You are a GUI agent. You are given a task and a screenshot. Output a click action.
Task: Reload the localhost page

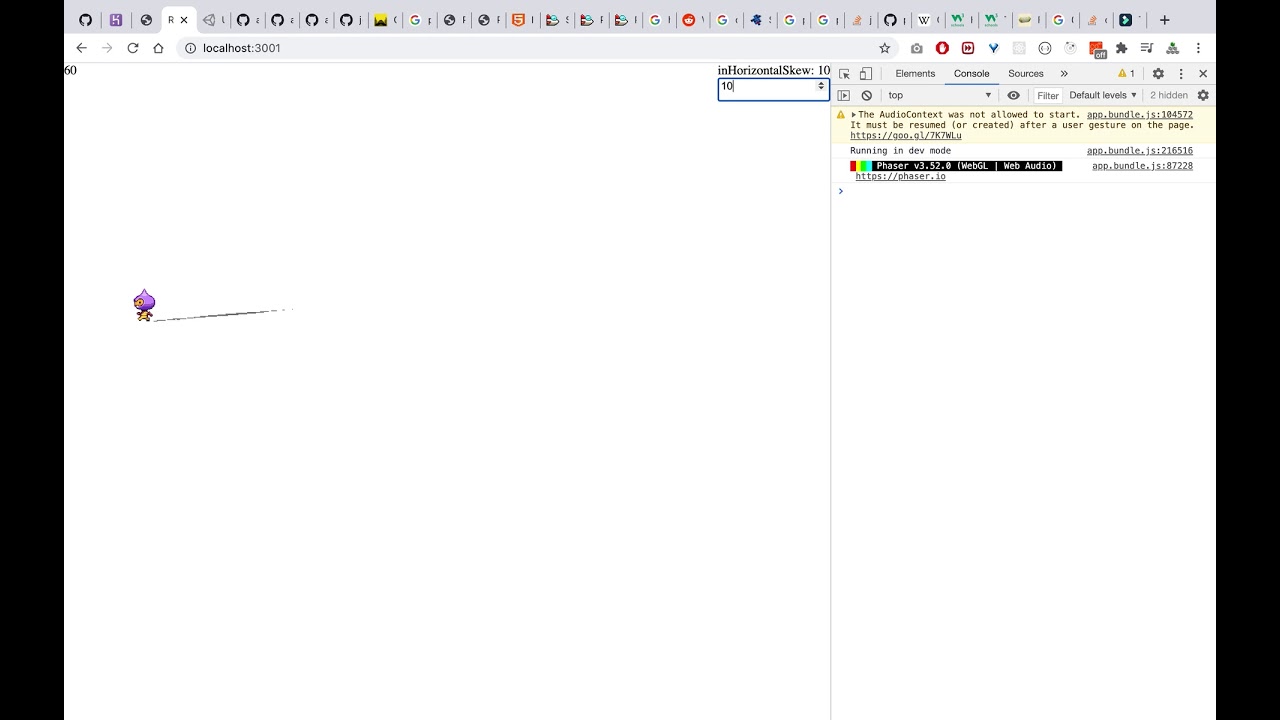pyautogui.click(x=133, y=48)
